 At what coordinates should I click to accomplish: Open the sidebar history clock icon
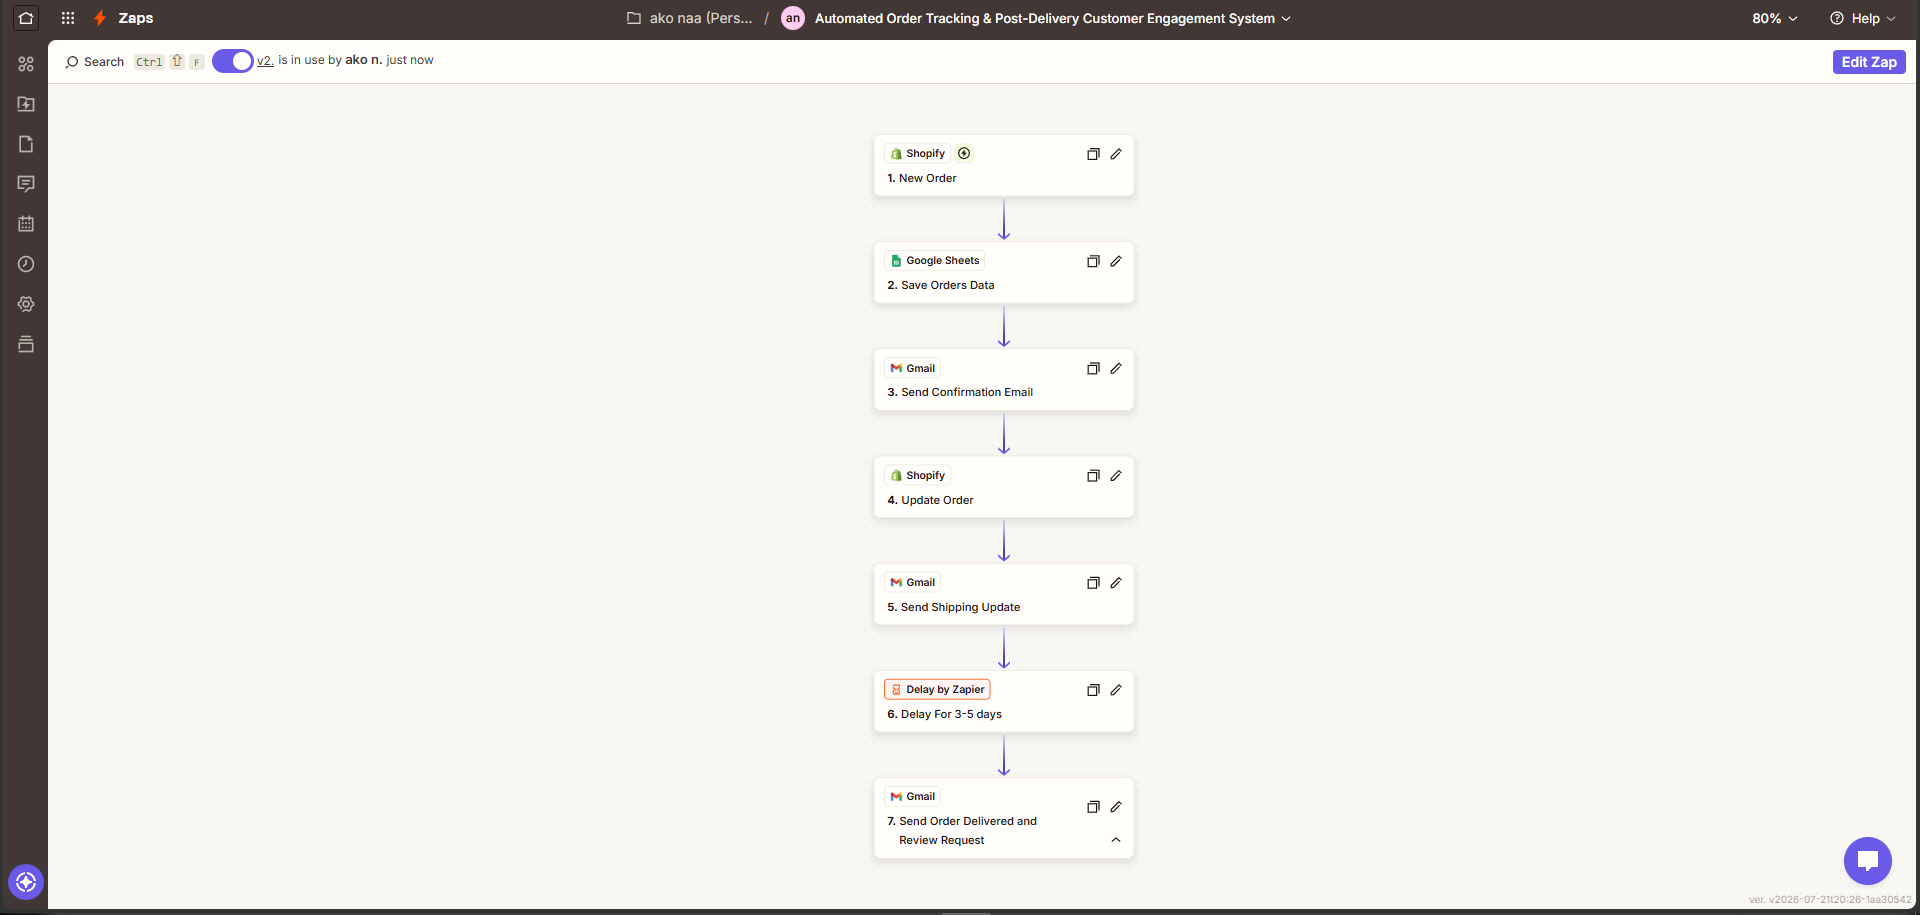26,264
